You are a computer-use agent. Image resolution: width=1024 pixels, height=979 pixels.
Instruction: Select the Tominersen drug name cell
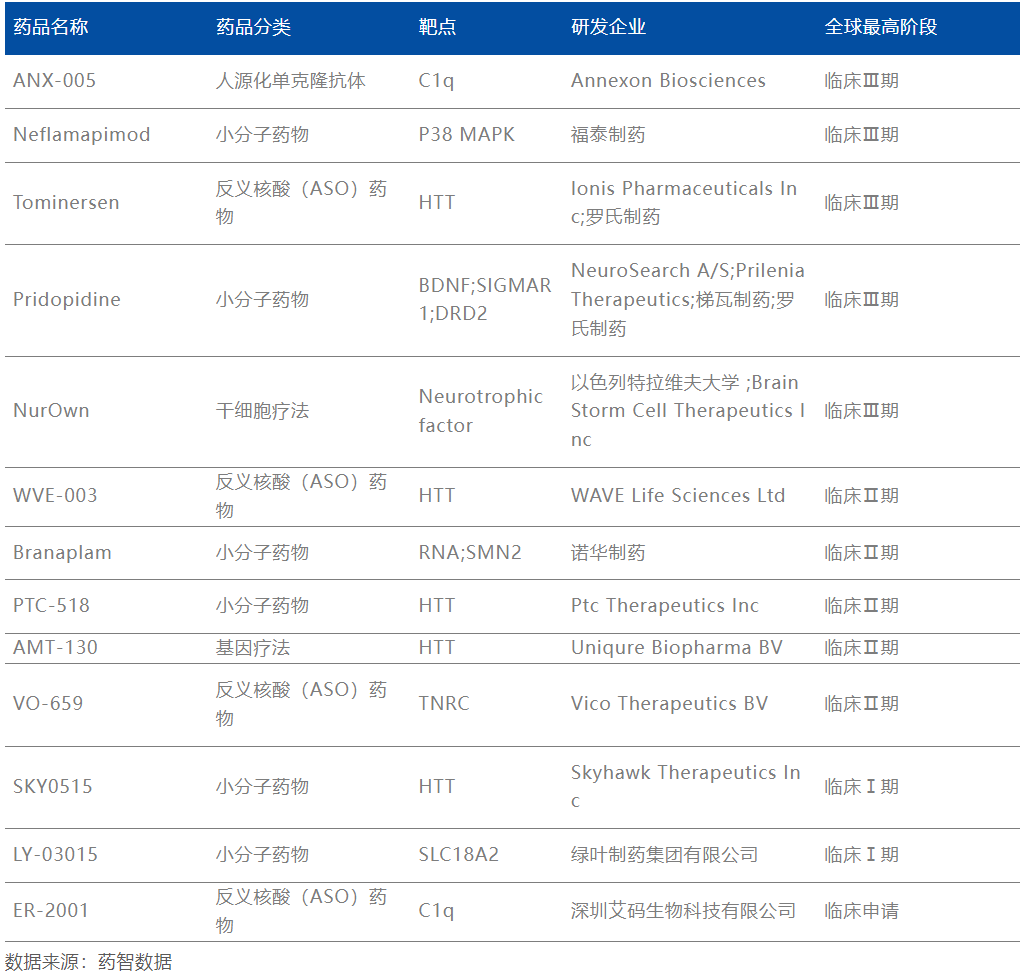tap(66, 202)
